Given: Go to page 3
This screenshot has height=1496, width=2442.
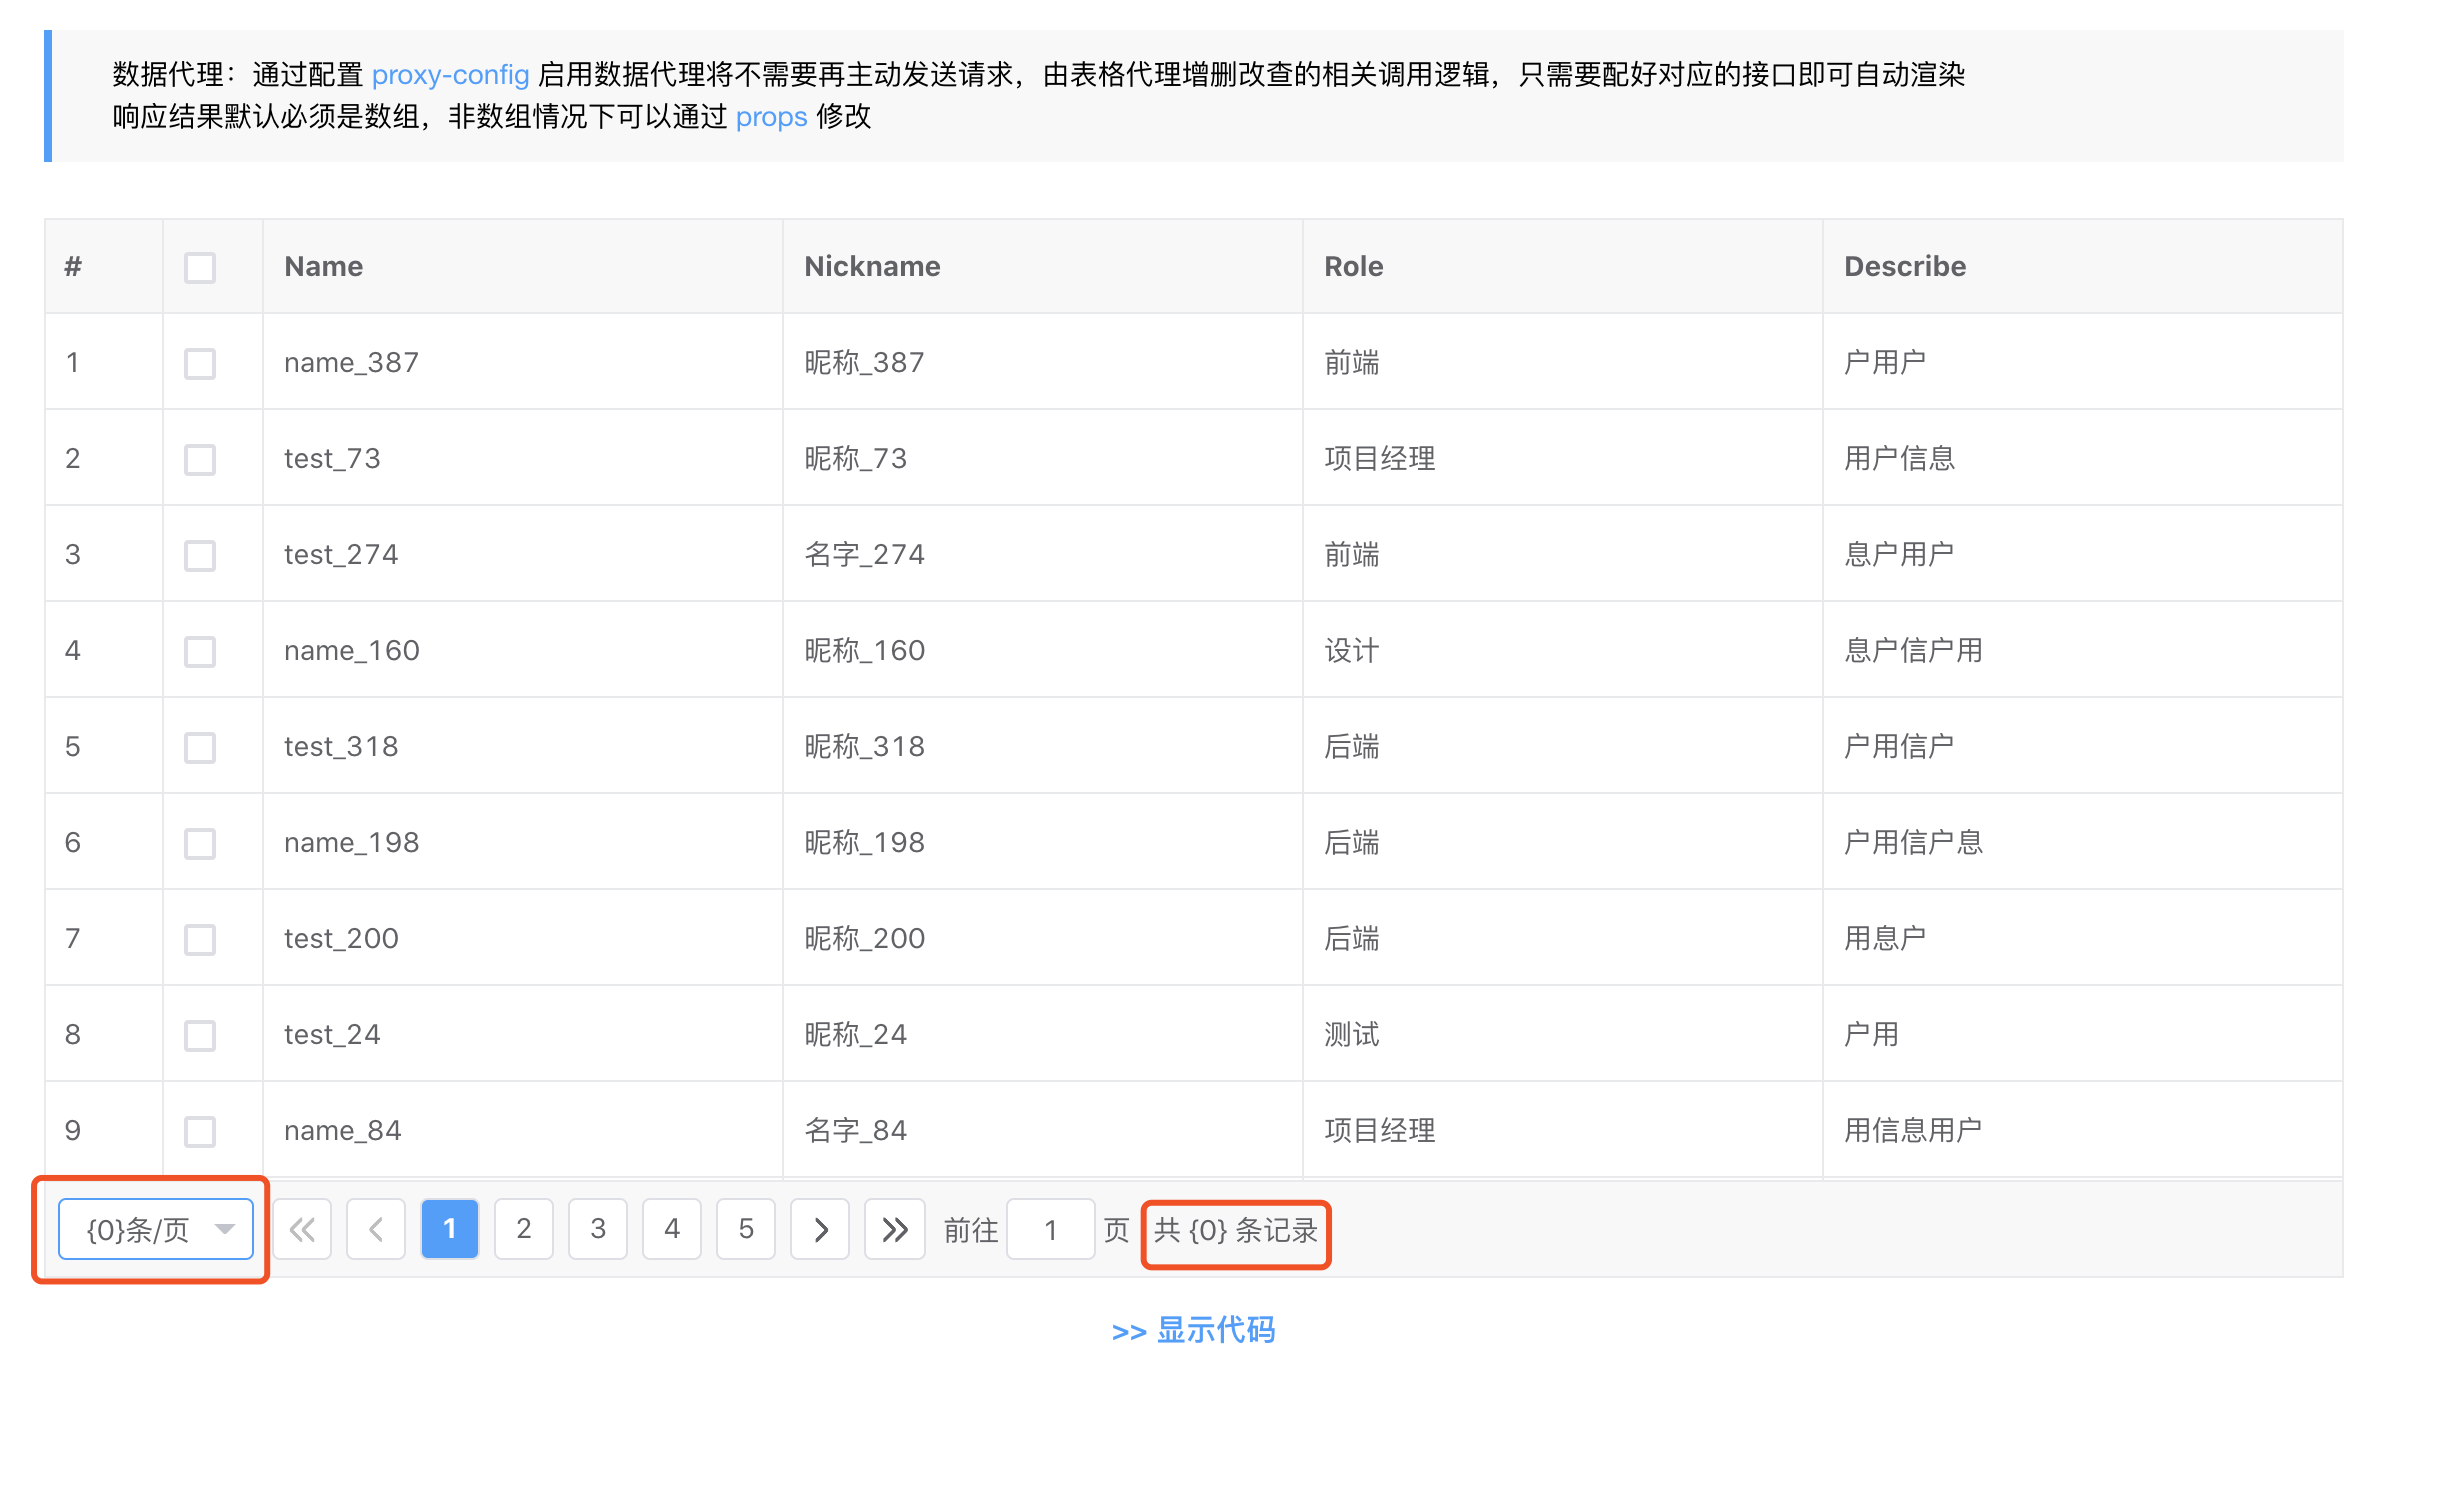Looking at the screenshot, I should click(x=598, y=1229).
